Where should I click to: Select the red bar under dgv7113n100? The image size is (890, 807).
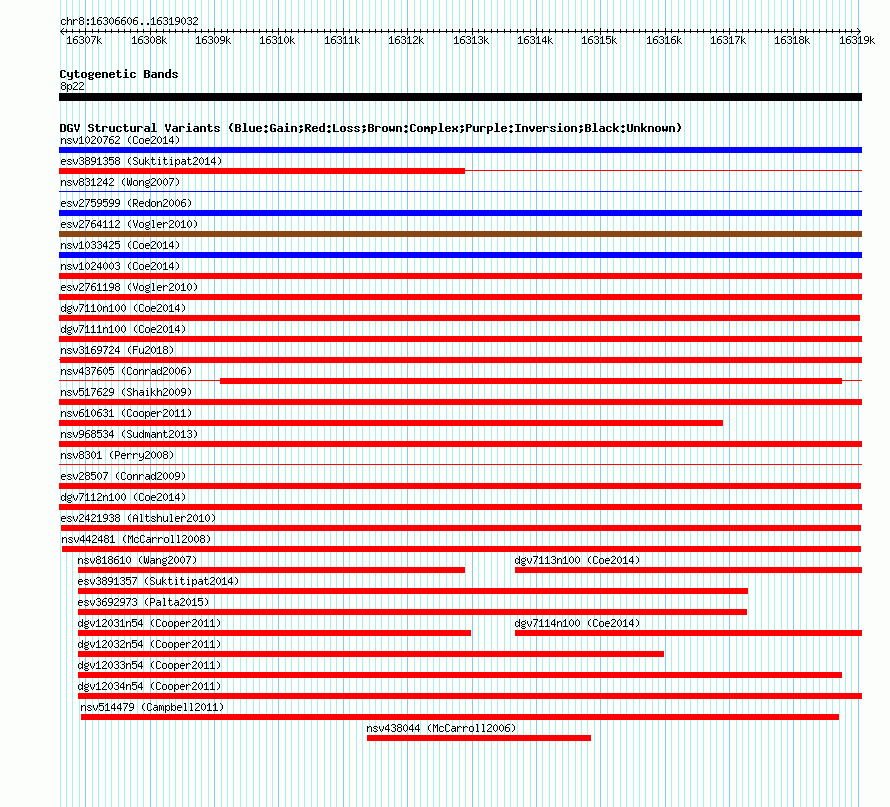689,570
